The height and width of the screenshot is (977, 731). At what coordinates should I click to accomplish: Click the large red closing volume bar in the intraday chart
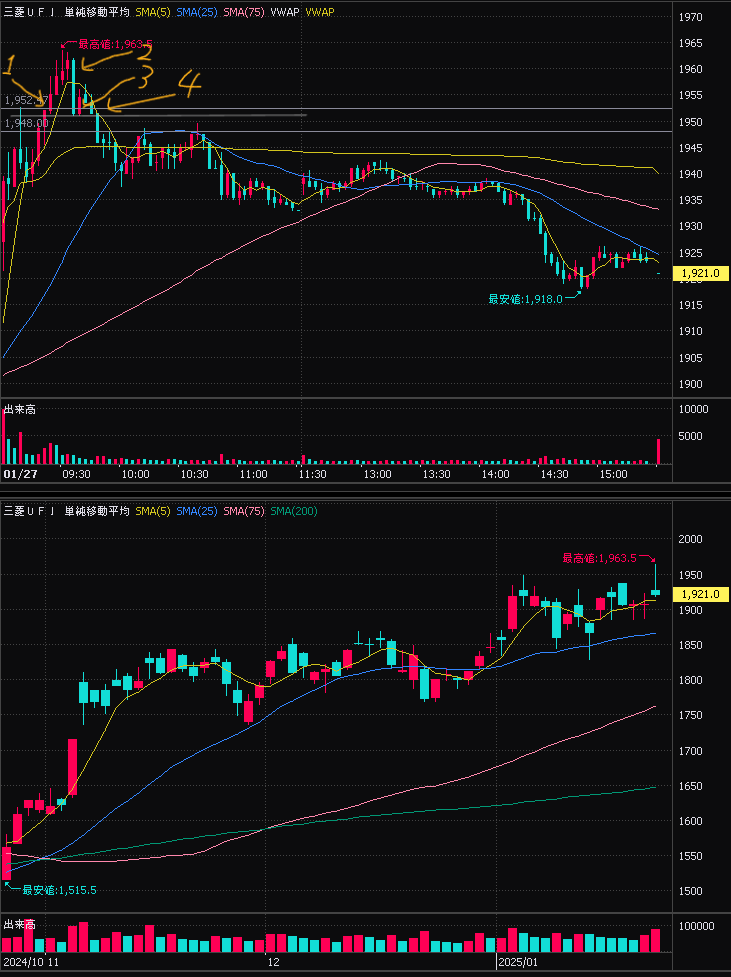(658, 452)
